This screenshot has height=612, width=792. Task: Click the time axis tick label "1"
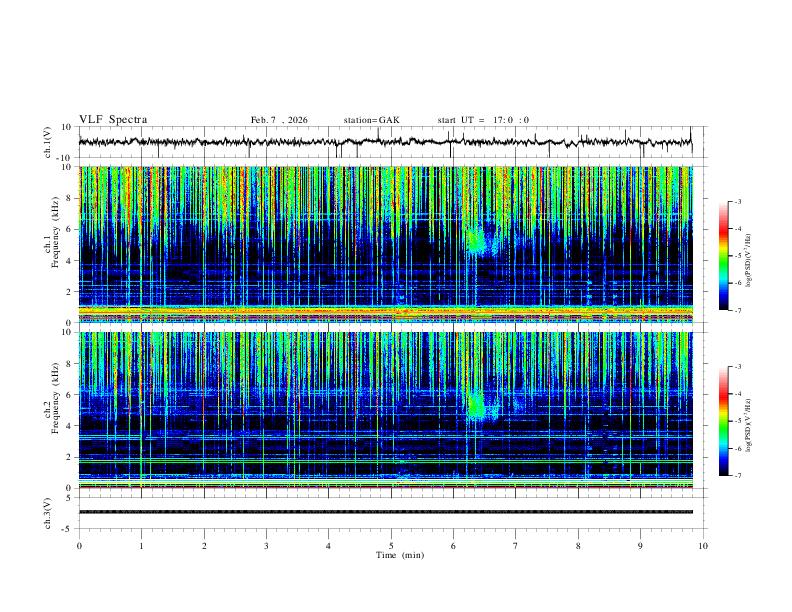[141, 546]
